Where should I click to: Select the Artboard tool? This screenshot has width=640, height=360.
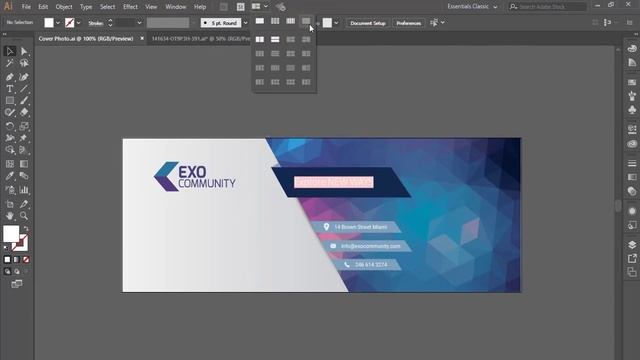coord(10,204)
